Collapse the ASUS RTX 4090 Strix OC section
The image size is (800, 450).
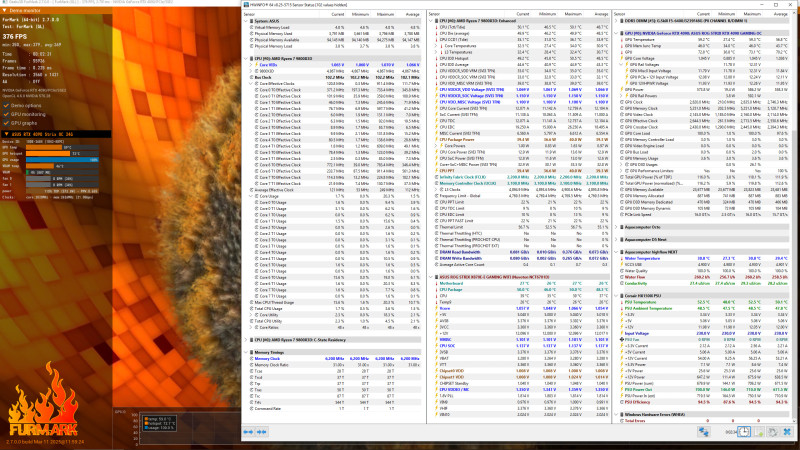point(56,134)
